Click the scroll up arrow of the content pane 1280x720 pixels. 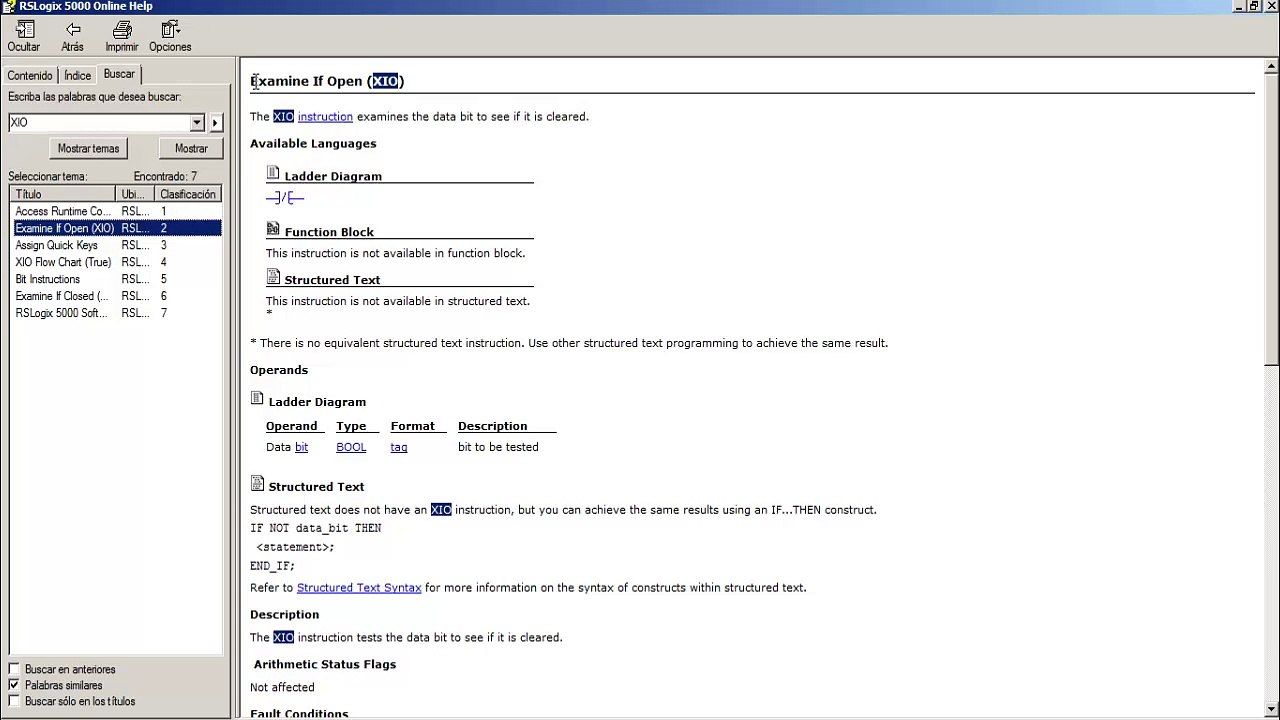1271,65
